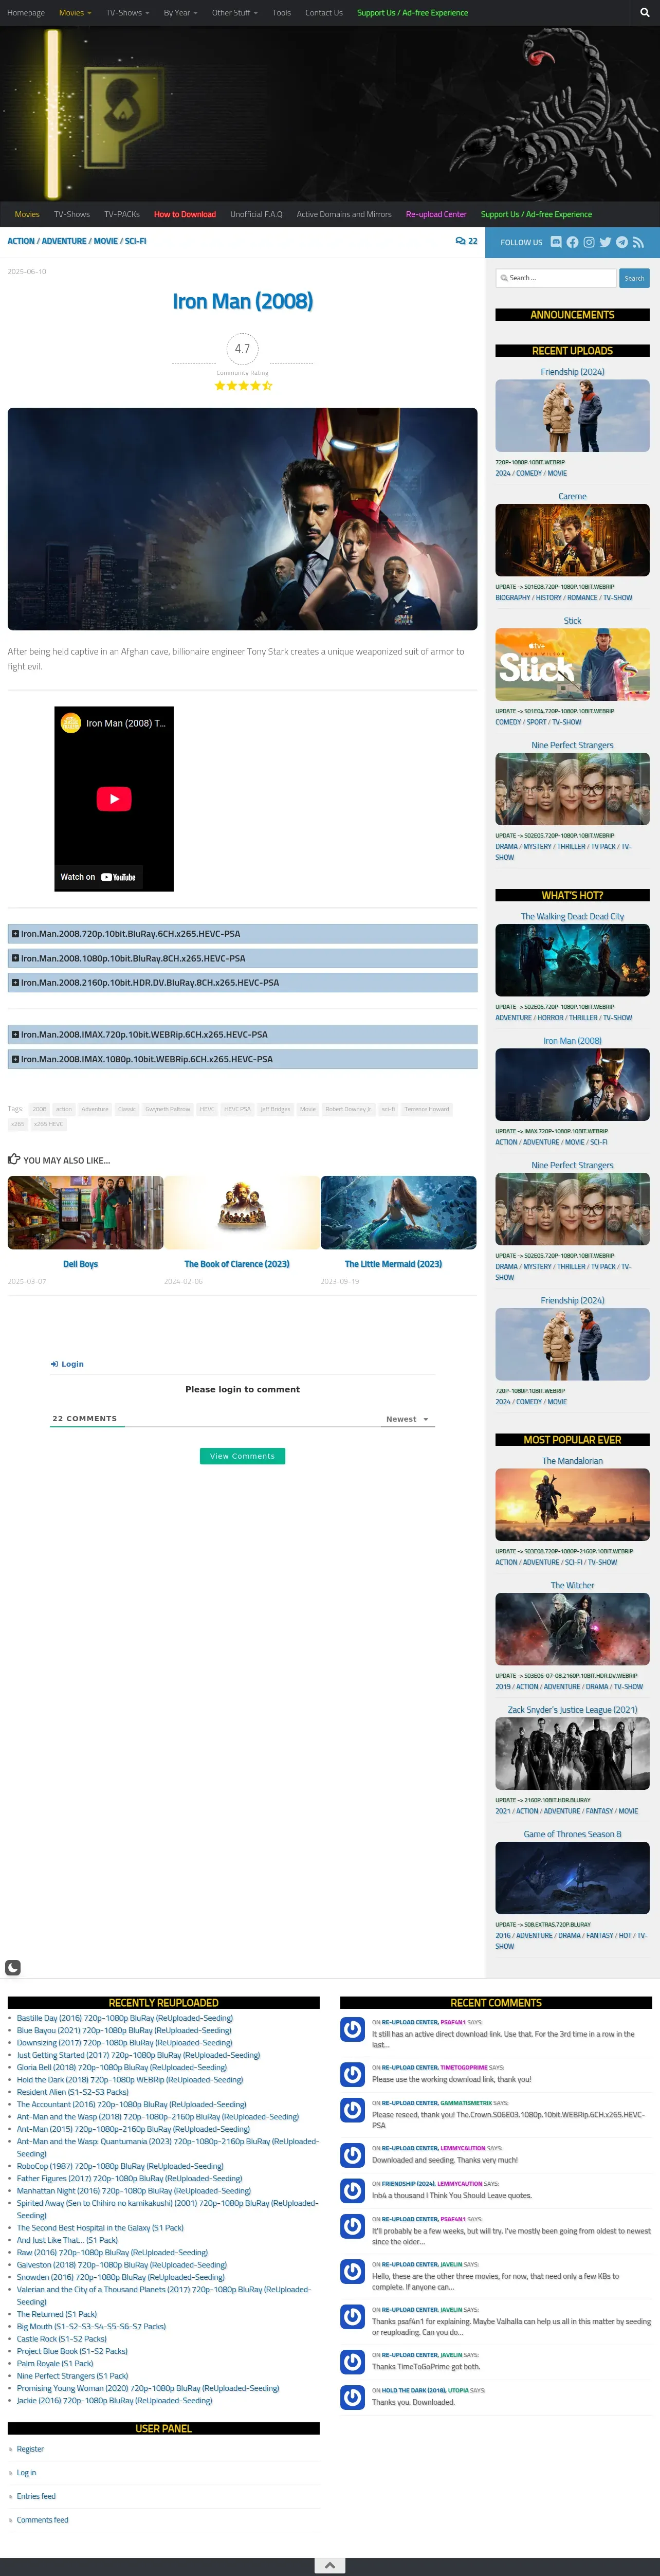Click the Search button in sidebar

[634, 278]
